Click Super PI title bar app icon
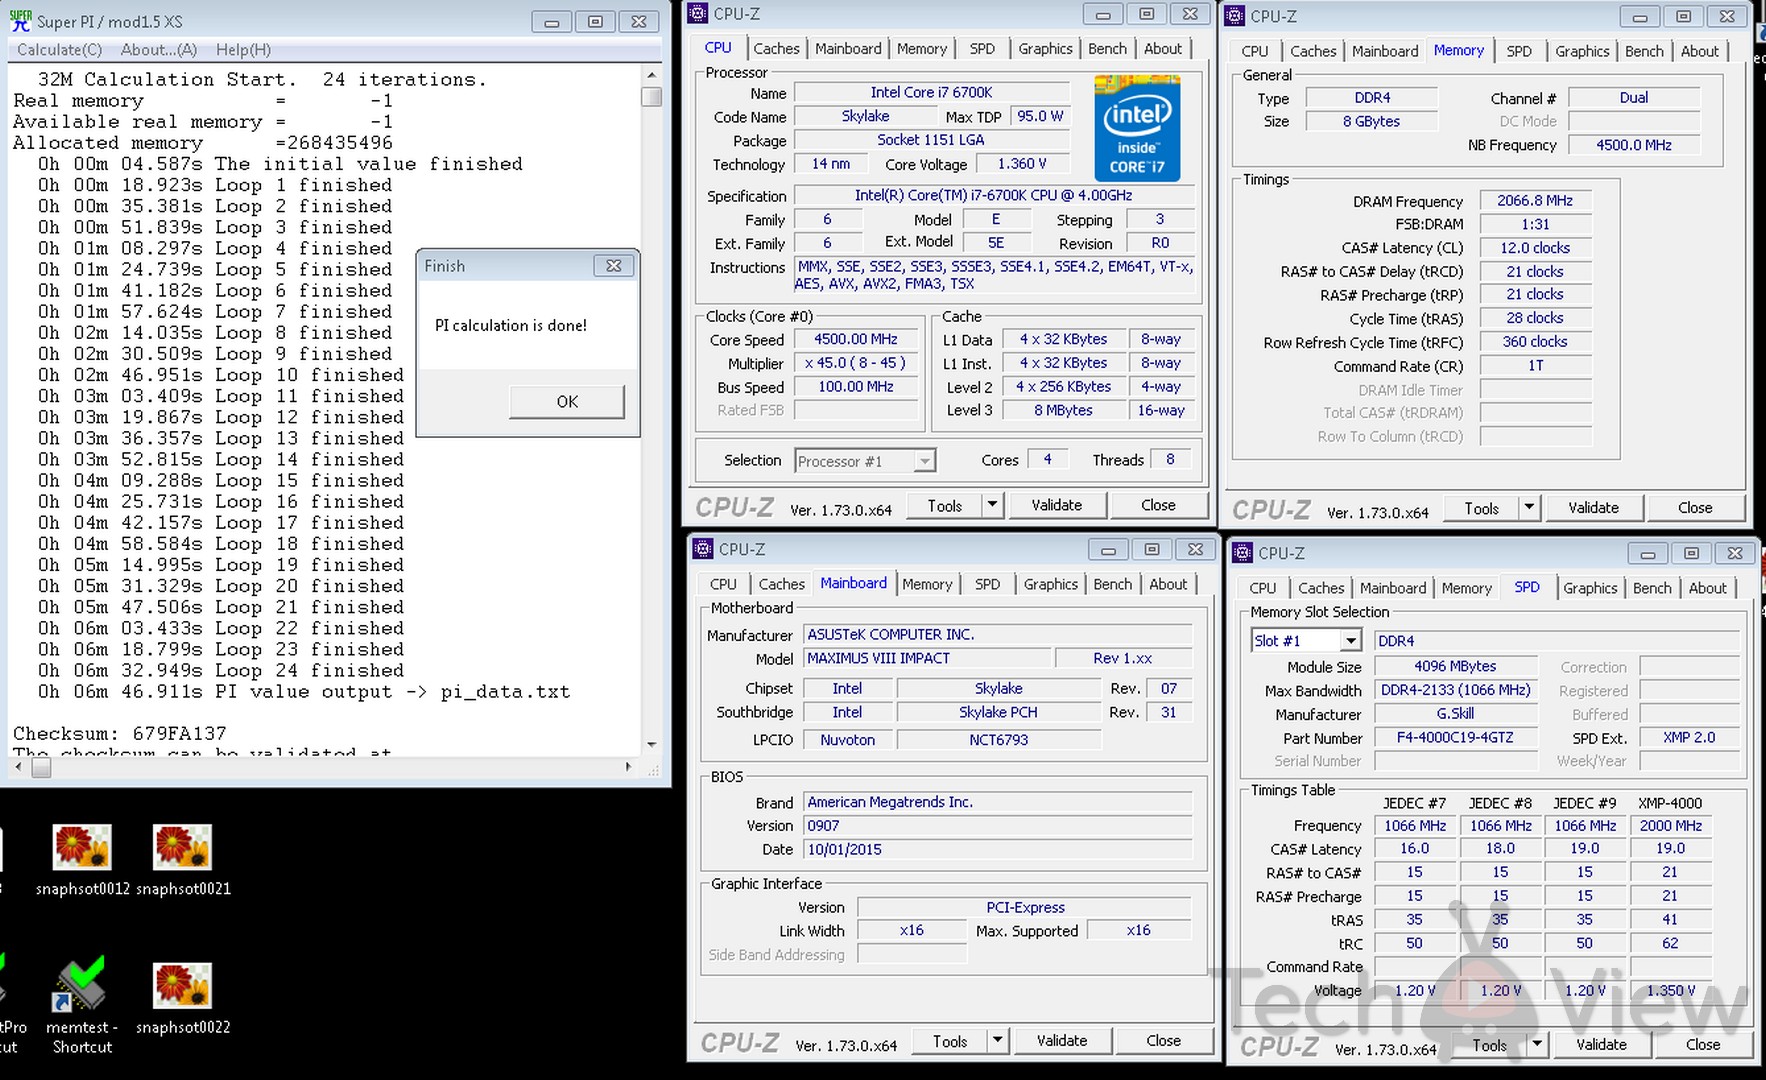Screen dimensions: 1766x1080 pyautogui.click(x=20, y=20)
